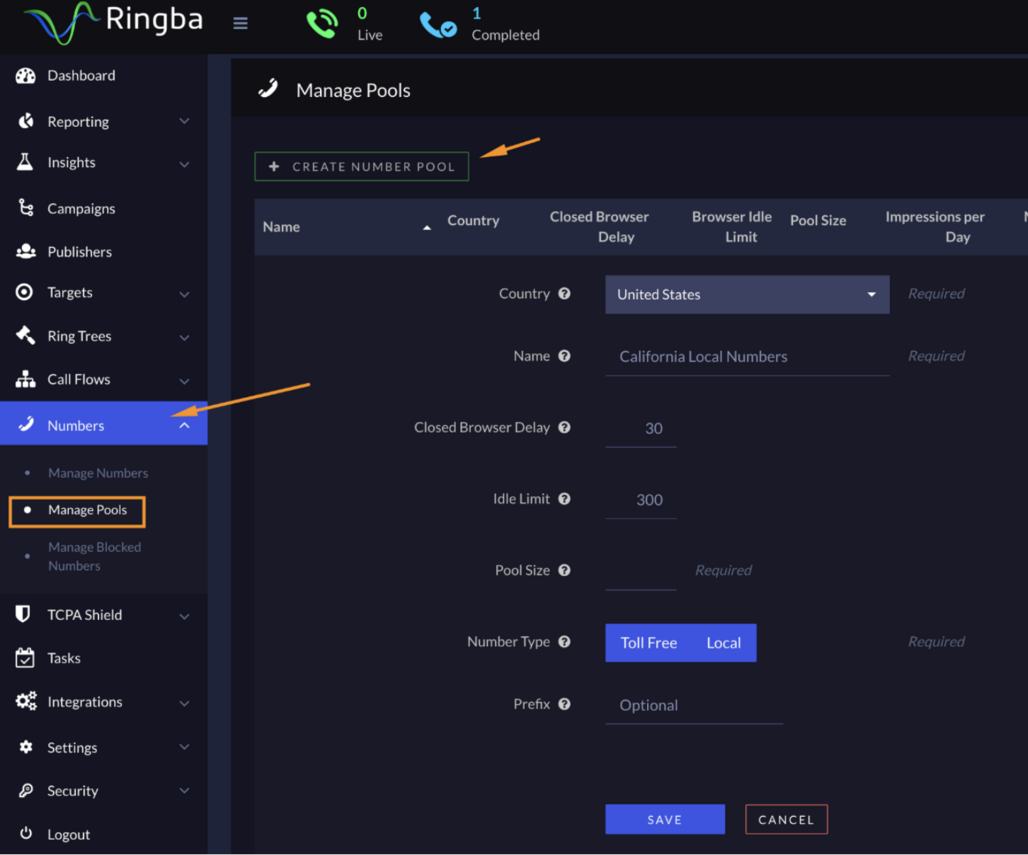
Task: Click the Prefix help icon
Action: click(x=564, y=704)
